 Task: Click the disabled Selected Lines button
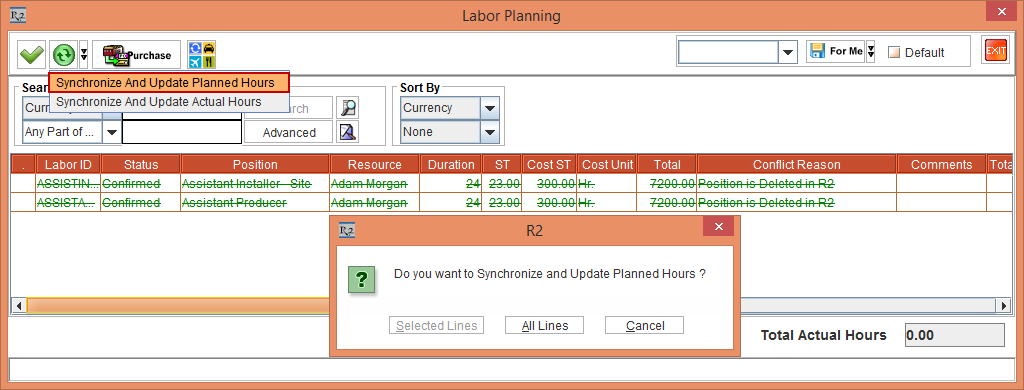pos(436,325)
